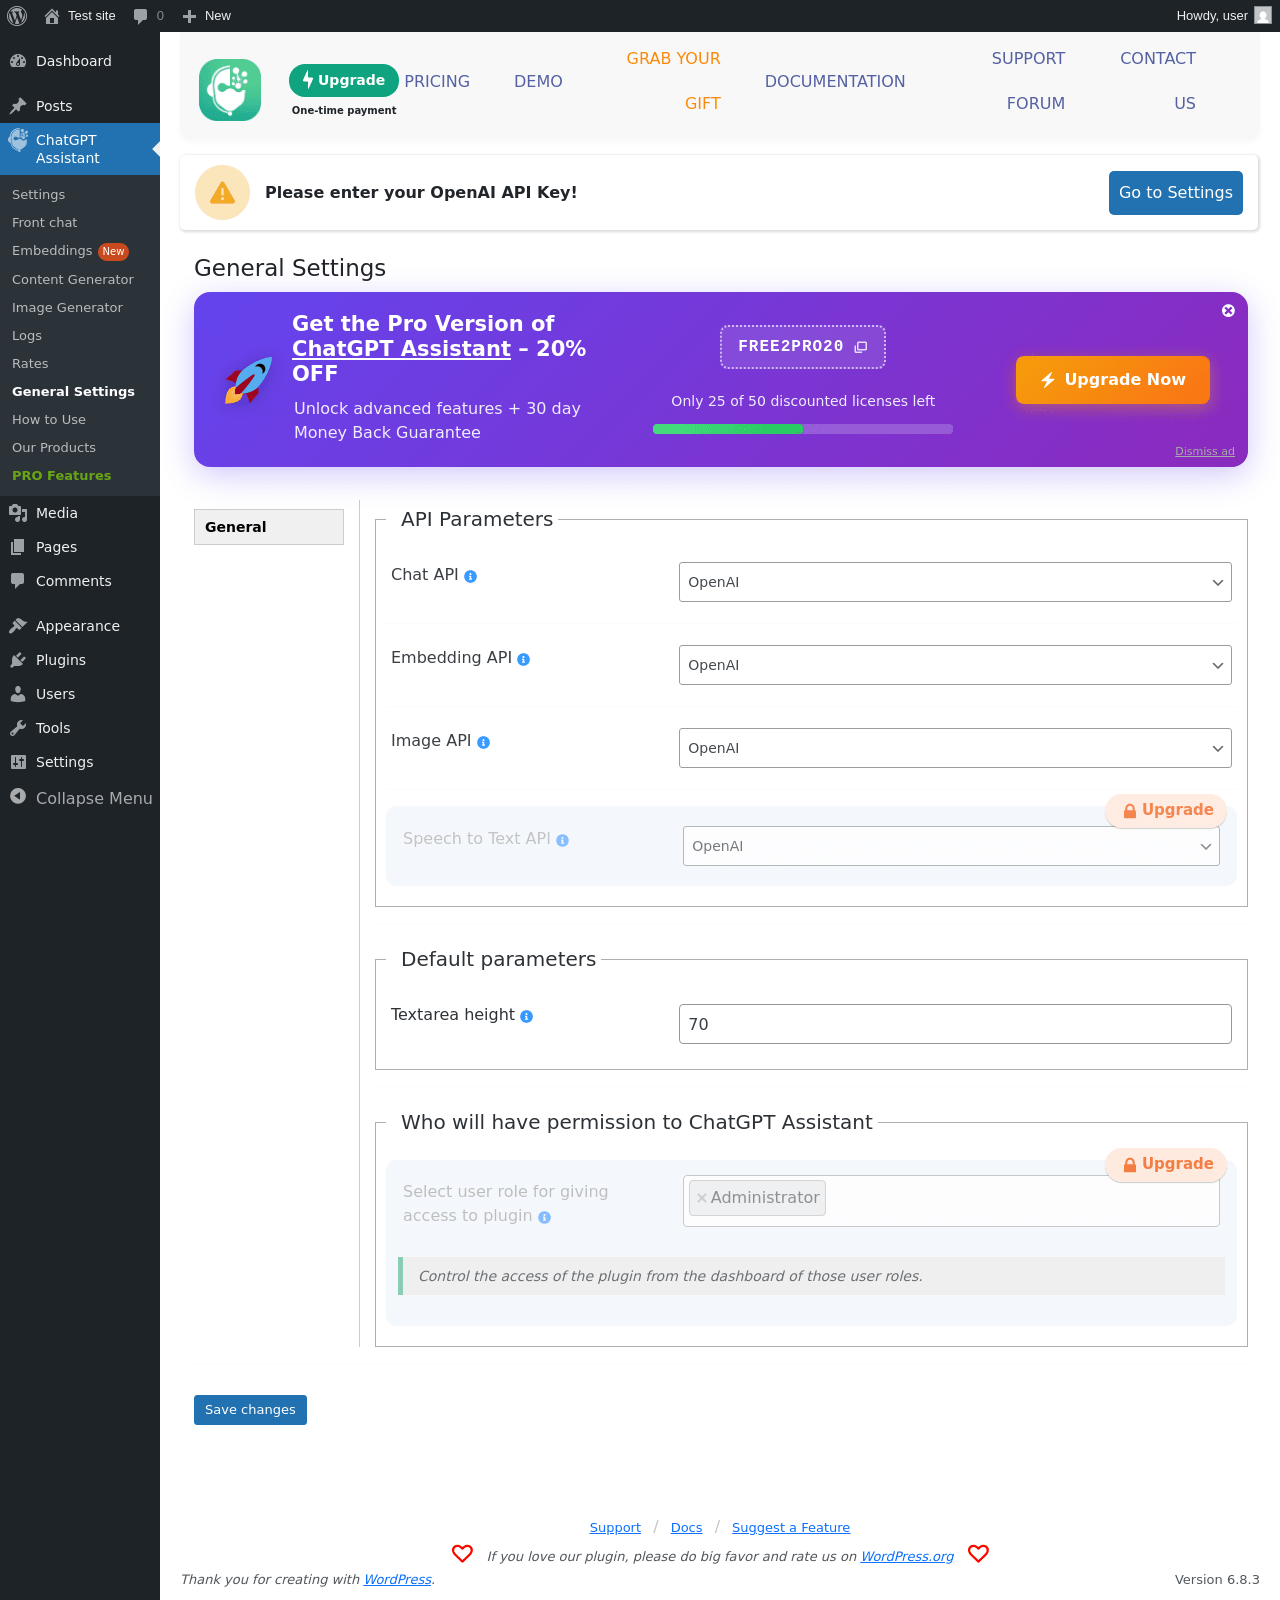Open the Embedding API dropdown
Screen dimensions: 1280x1600
[x=954, y=665]
